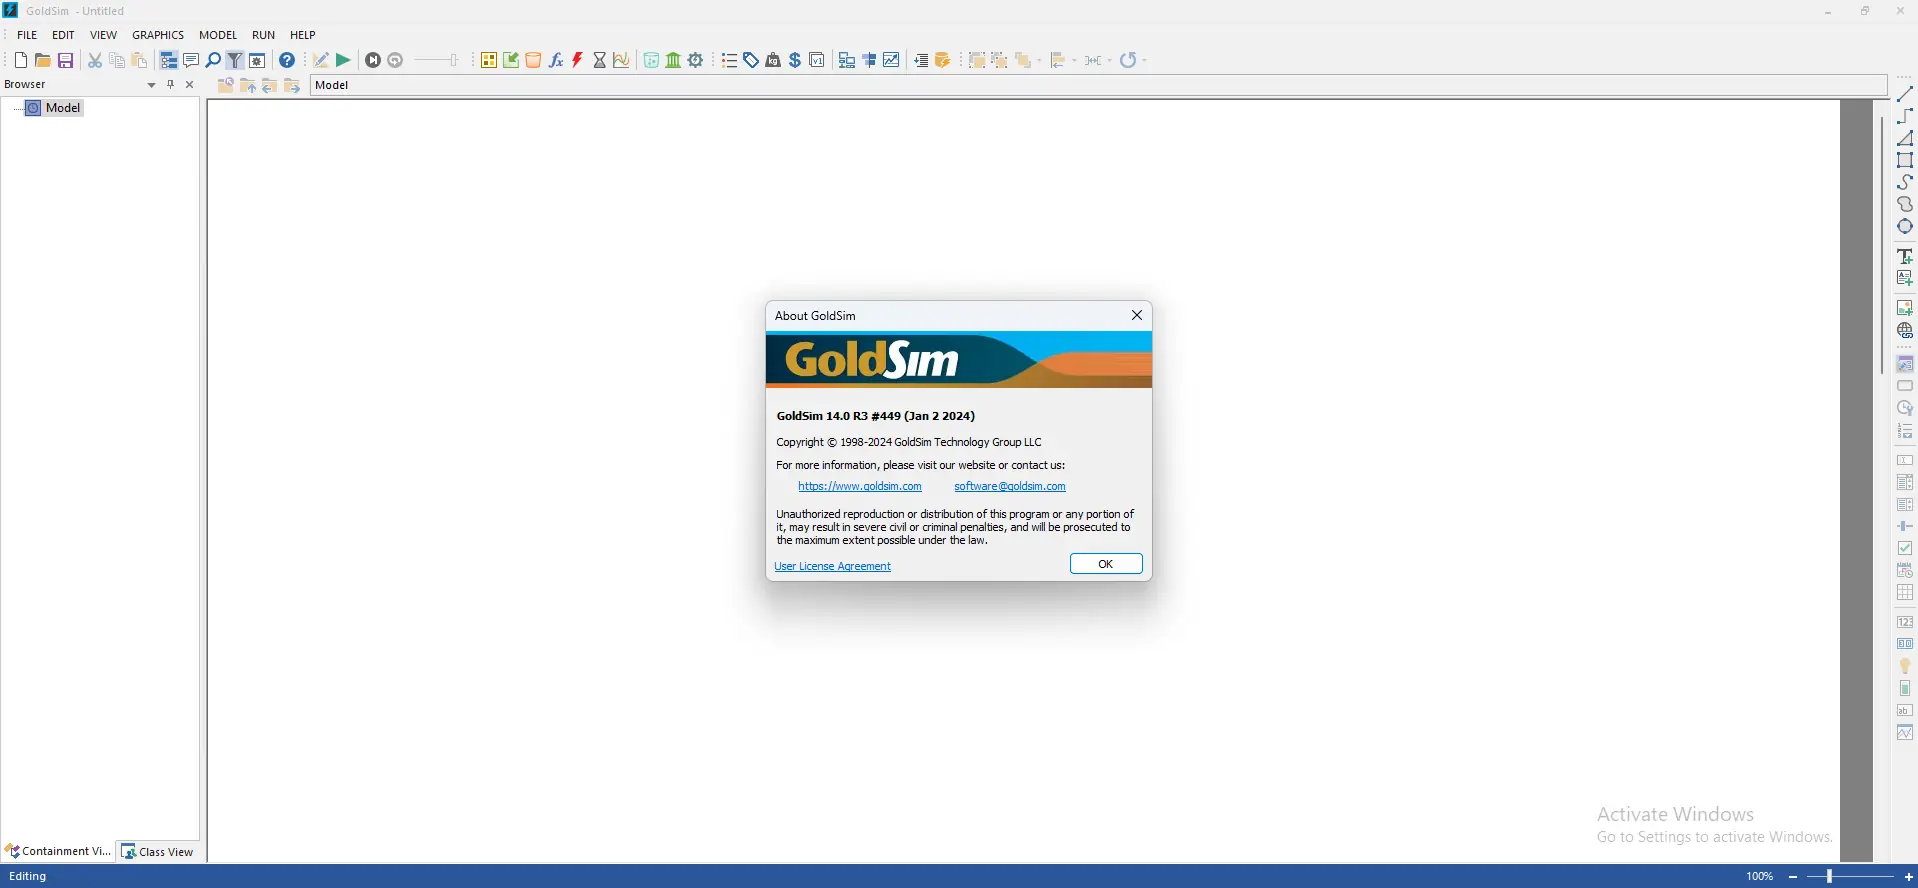Click the yellow grid element icon
This screenshot has height=888, width=1918.
[489, 61]
